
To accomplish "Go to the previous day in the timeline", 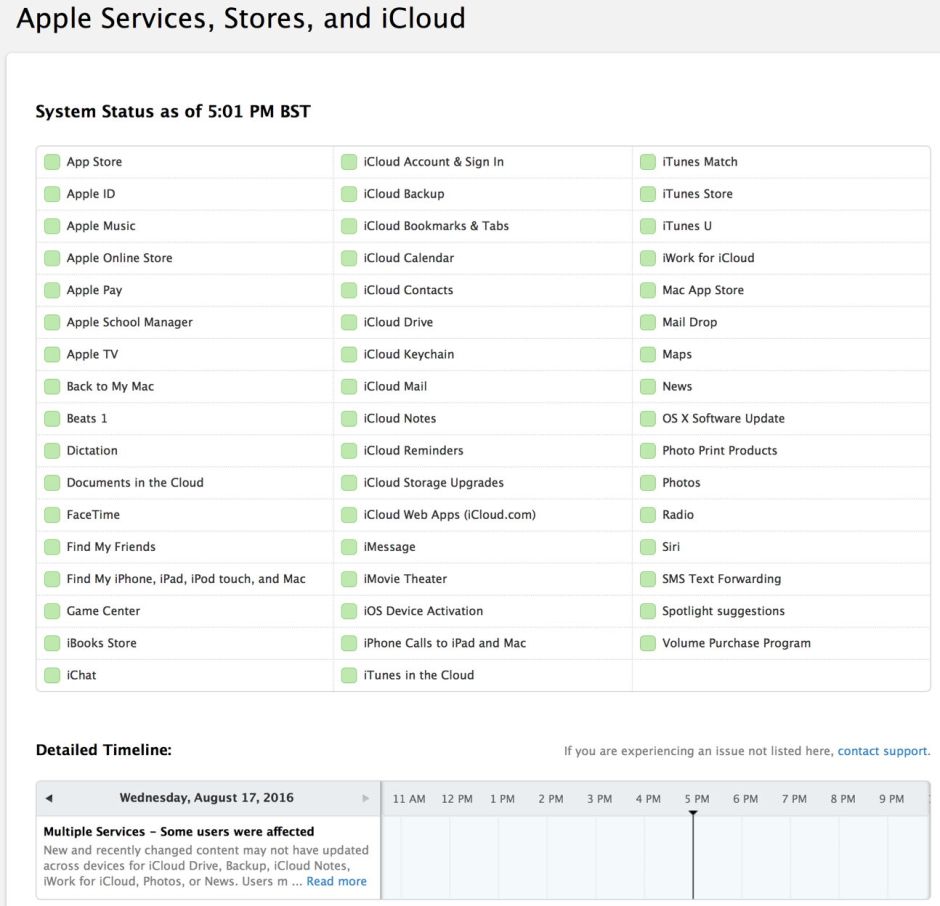I will click(x=48, y=798).
